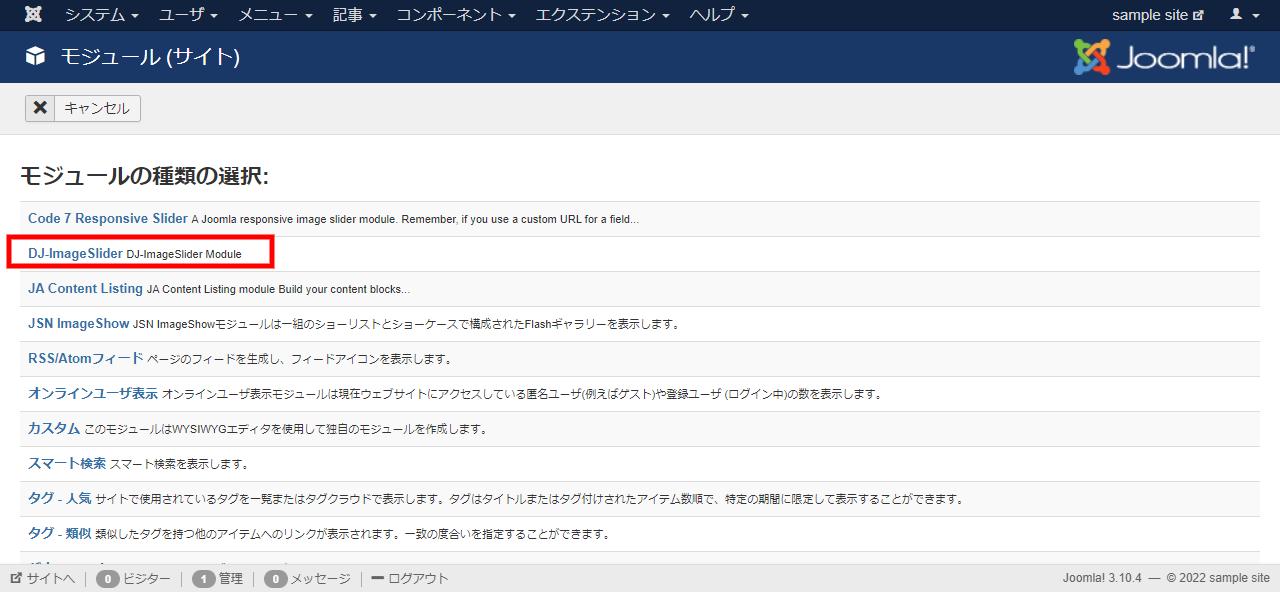
Task: Click the ビジター count badge
Action: 108,578
